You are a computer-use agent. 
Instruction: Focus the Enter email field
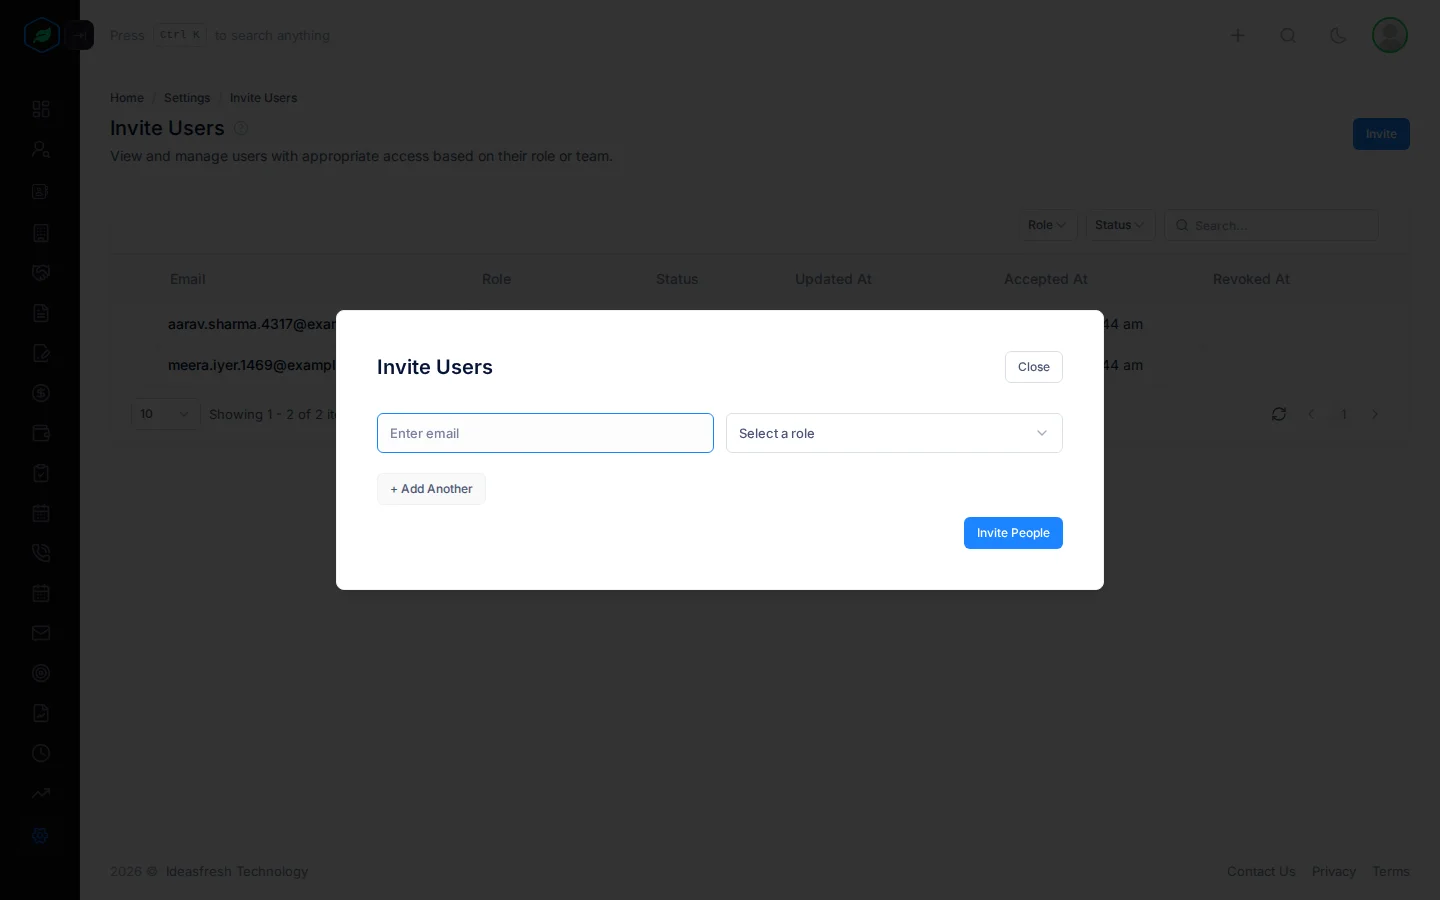(545, 433)
